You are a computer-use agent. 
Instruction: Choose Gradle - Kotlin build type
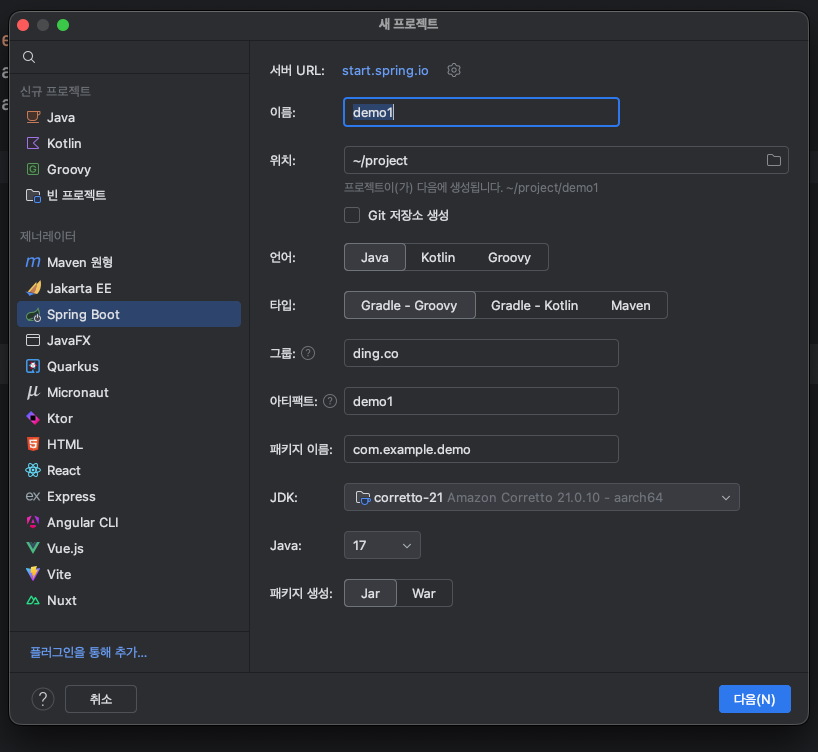point(534,305)
